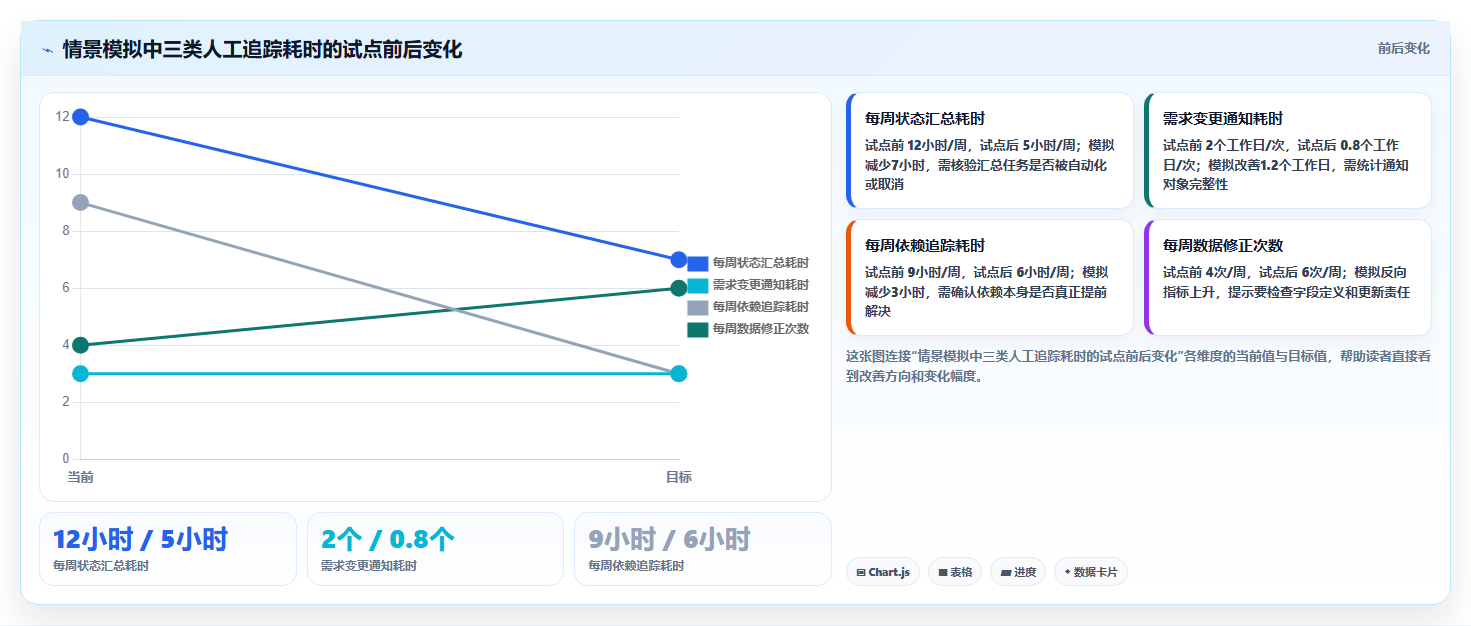Click the y-axis value 0

click(x=66, y=459)
